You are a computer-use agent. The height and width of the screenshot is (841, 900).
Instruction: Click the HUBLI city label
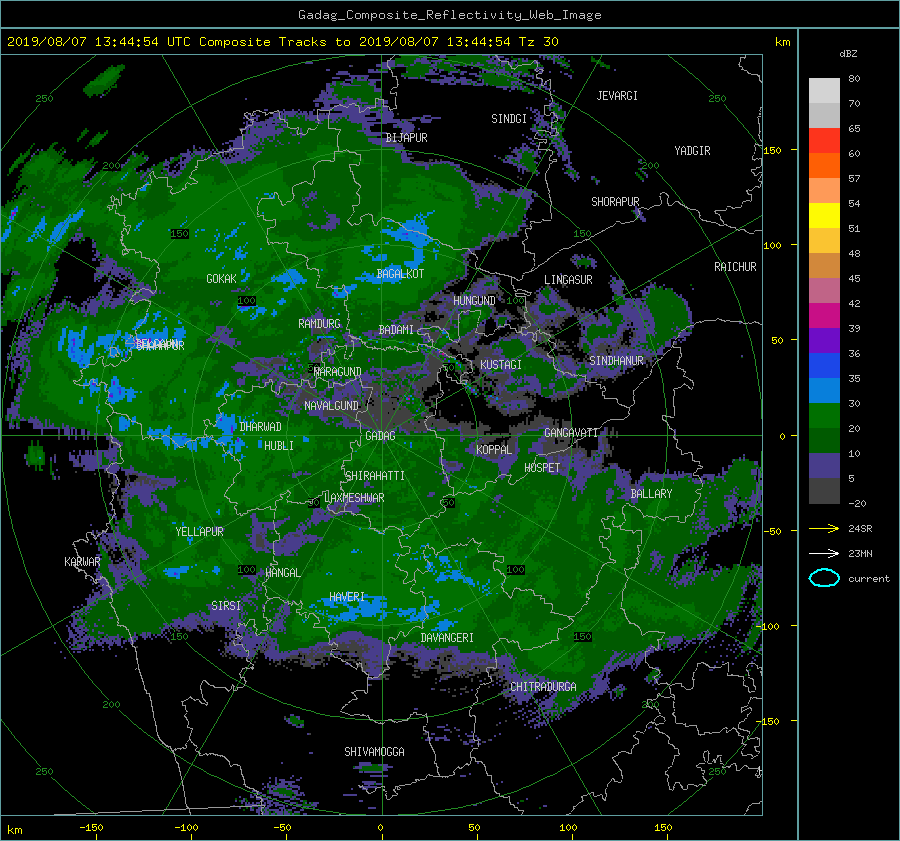click(278, 446)
